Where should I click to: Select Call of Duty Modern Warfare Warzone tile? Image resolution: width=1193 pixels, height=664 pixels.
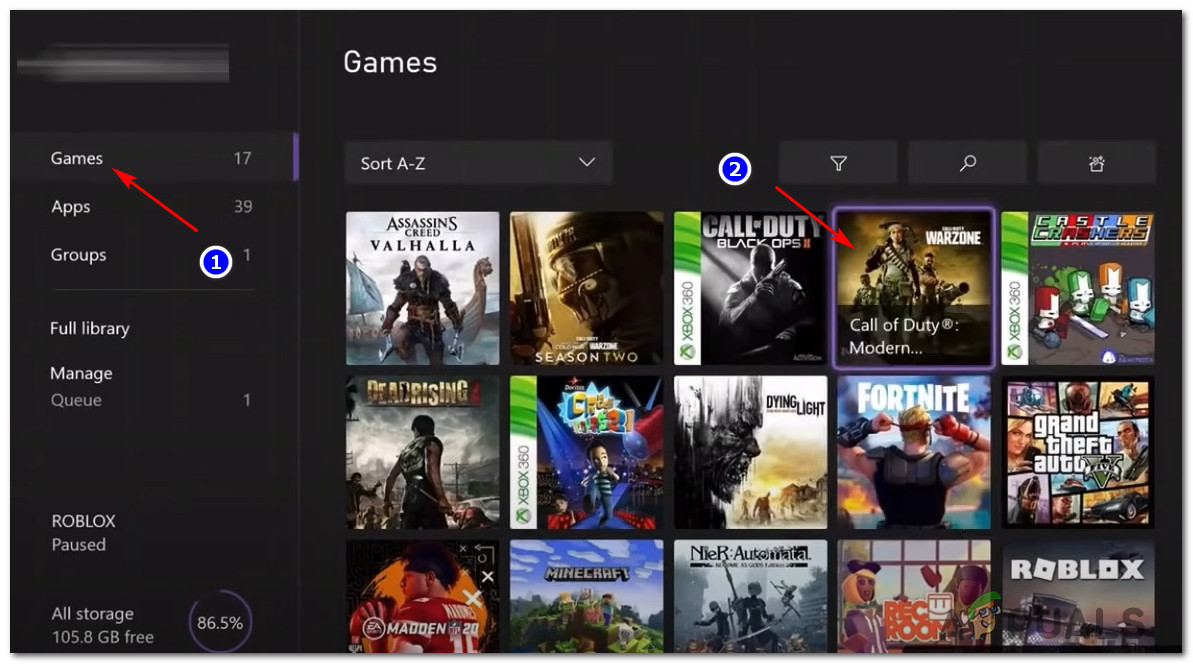pyautogui.click(x=914, y=288)
